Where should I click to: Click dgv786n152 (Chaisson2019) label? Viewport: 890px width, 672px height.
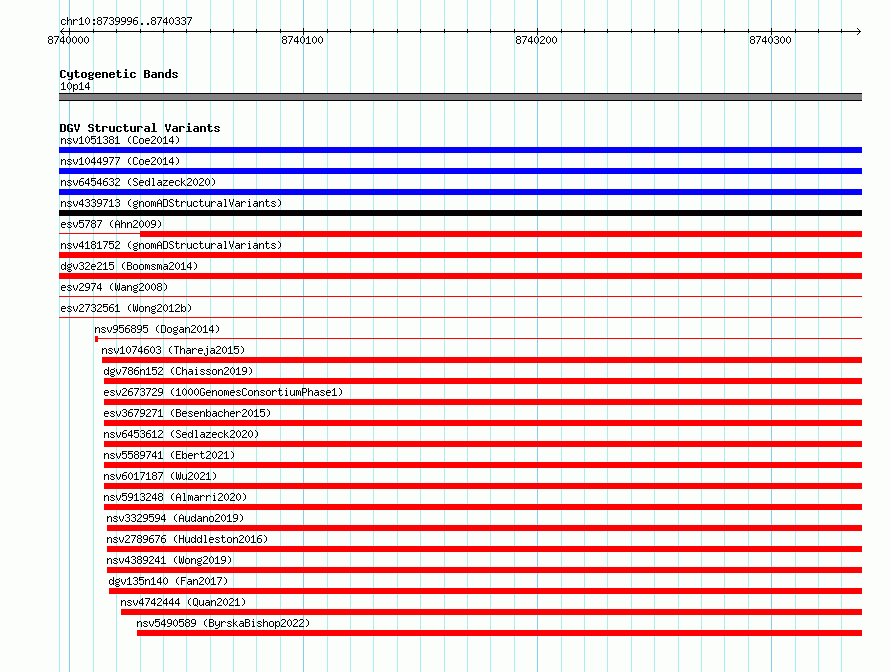pyautogui.click(x=178, y=371)
